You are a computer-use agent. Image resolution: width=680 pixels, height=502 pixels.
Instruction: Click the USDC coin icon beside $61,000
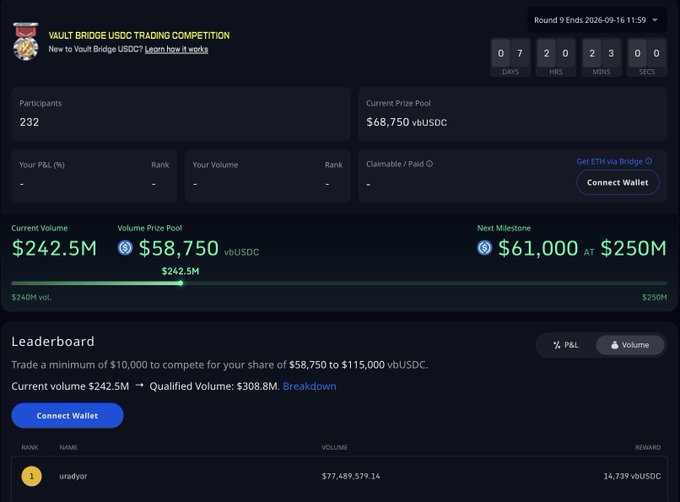click(484, 248)
